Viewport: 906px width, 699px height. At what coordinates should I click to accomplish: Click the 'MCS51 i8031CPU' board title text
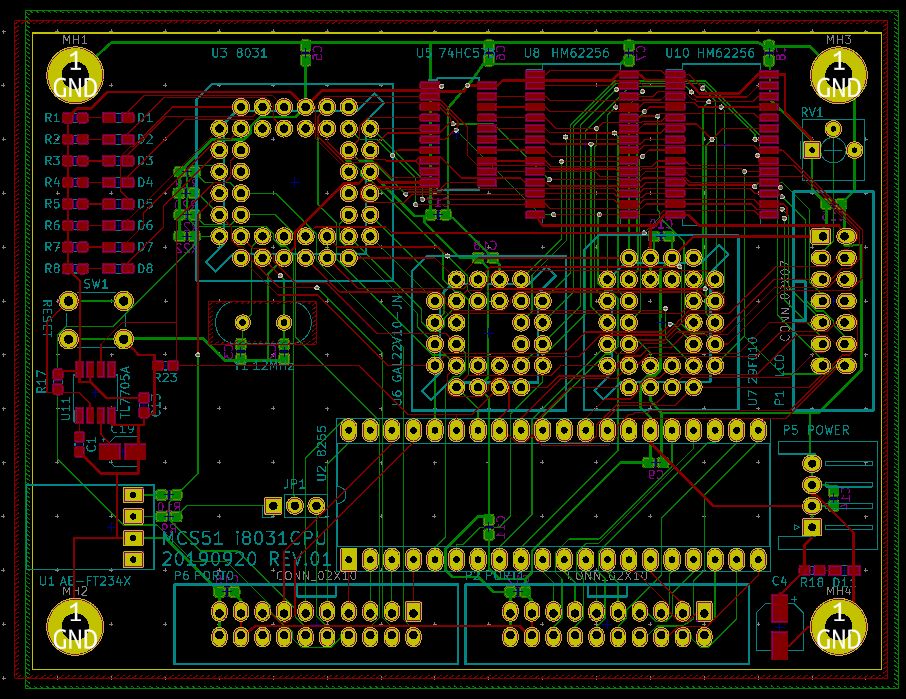pyautogui.click(x=244, y=538)
